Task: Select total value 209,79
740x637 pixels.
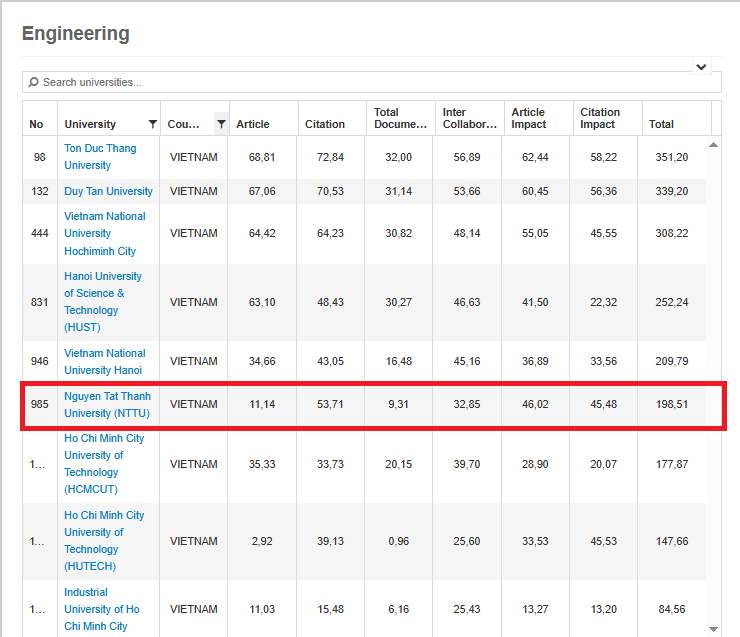Action: [x=672, y=361]
